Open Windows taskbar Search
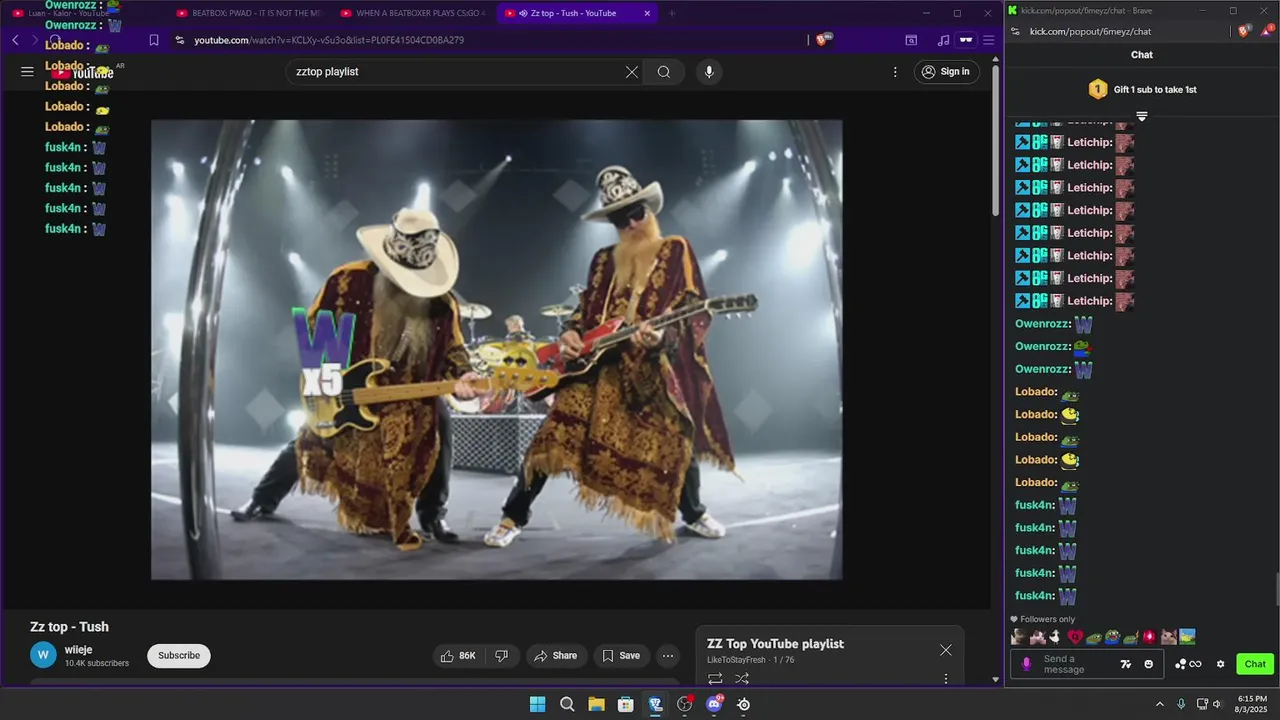Screen dimensions: 1280x720 [567, 704]
